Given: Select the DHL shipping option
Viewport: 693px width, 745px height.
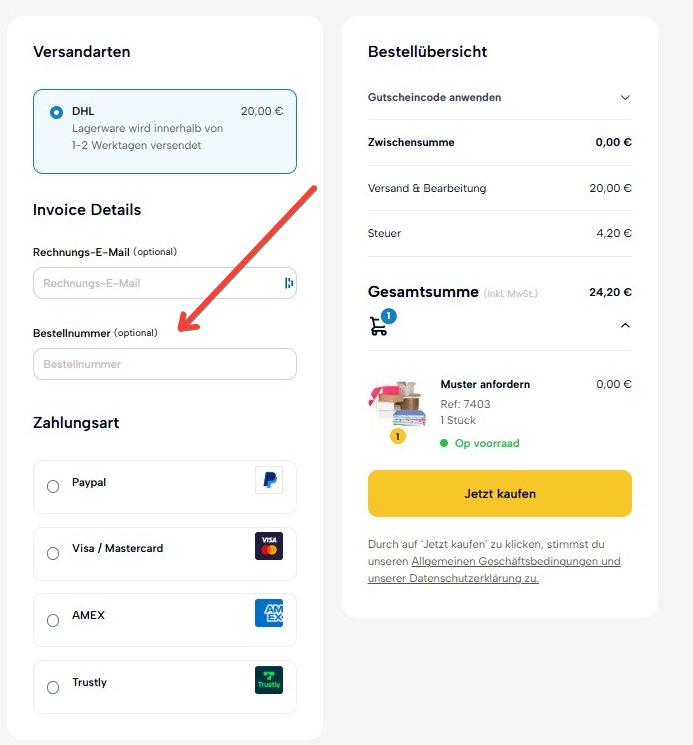Looking at the screenshot, I should coord(57,112).
